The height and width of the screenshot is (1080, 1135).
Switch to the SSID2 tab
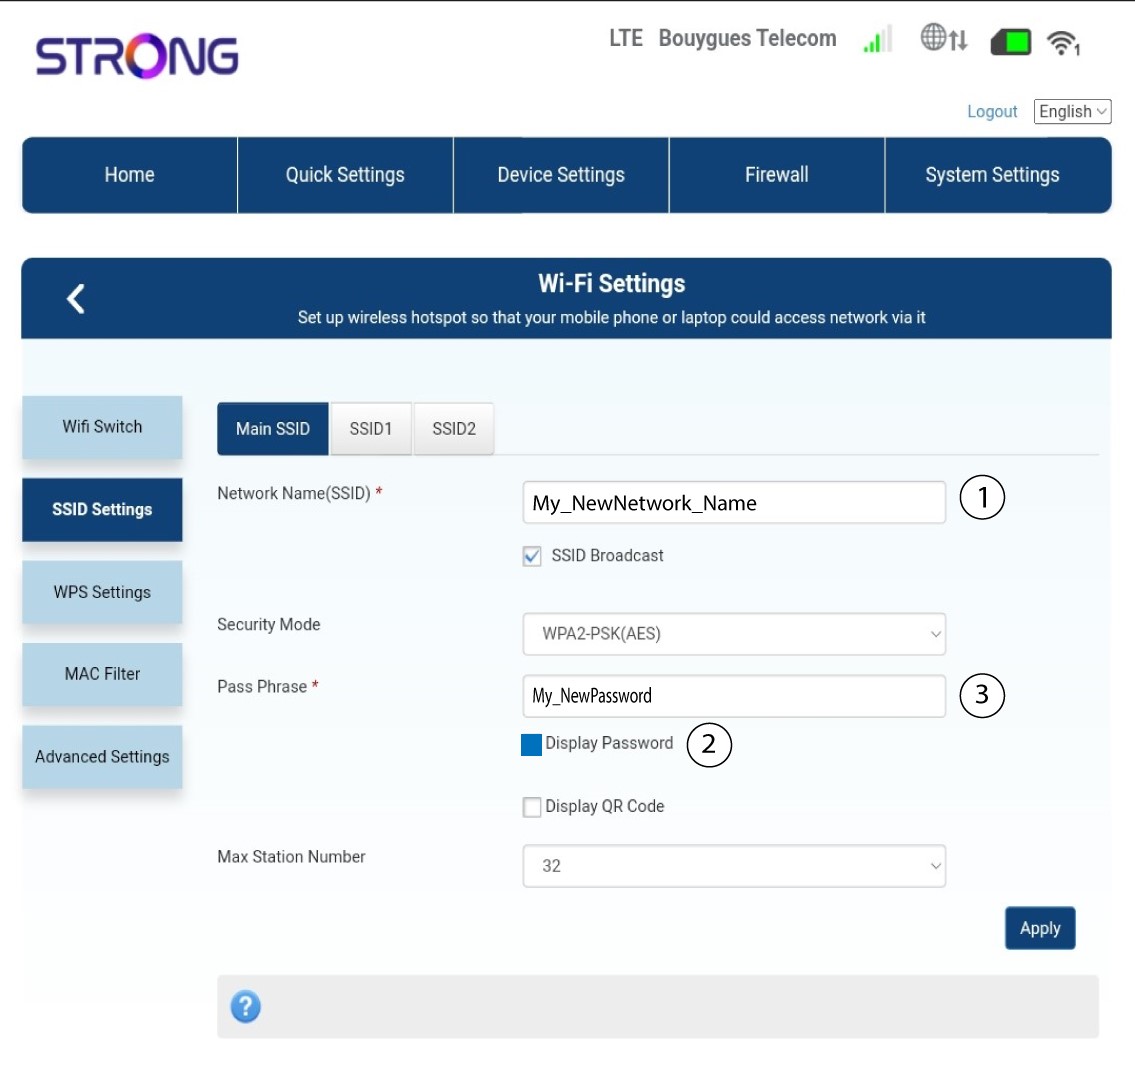(454, 429)
